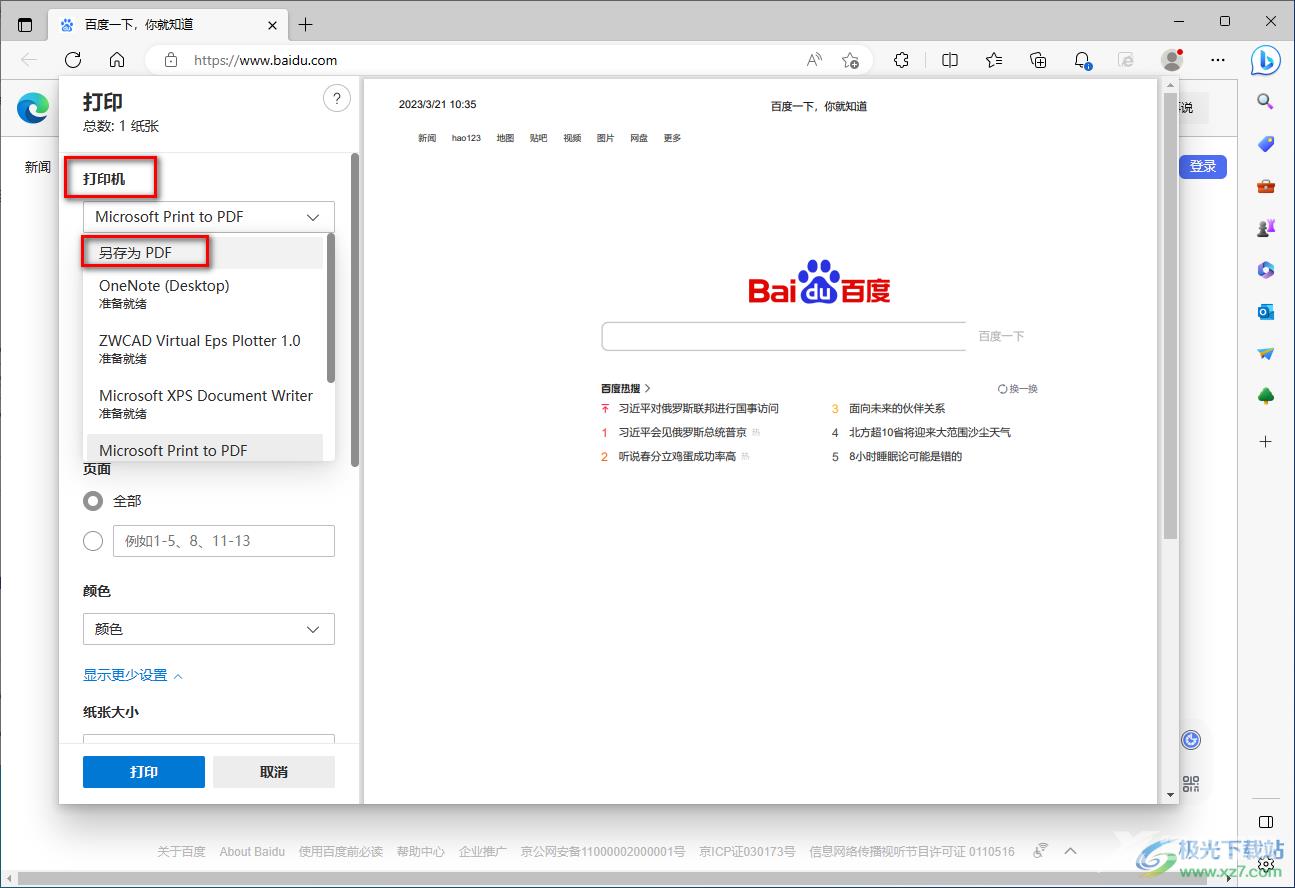Expand the Microsoft Print to PDF printer dropdown
This screenshot has width=1295, height=888.
pyautogui.click(x=209, y=217)
